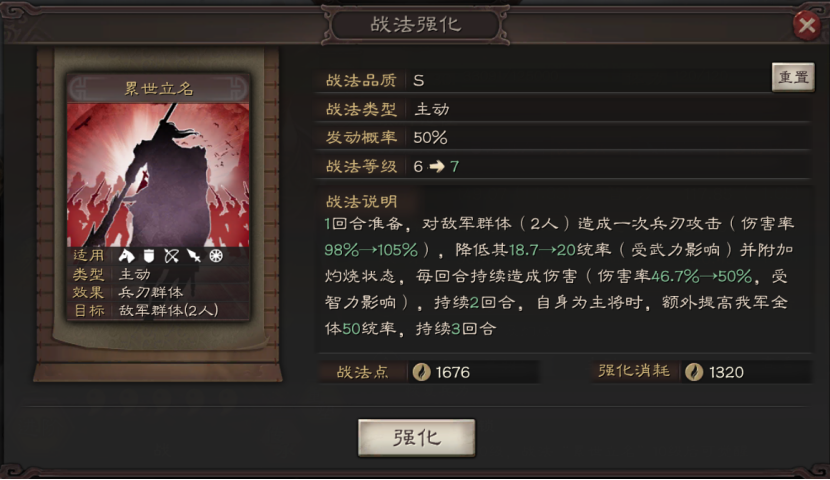Click the tactic points feather icon beside 1676
830x480 pixels.
(421, 372)
